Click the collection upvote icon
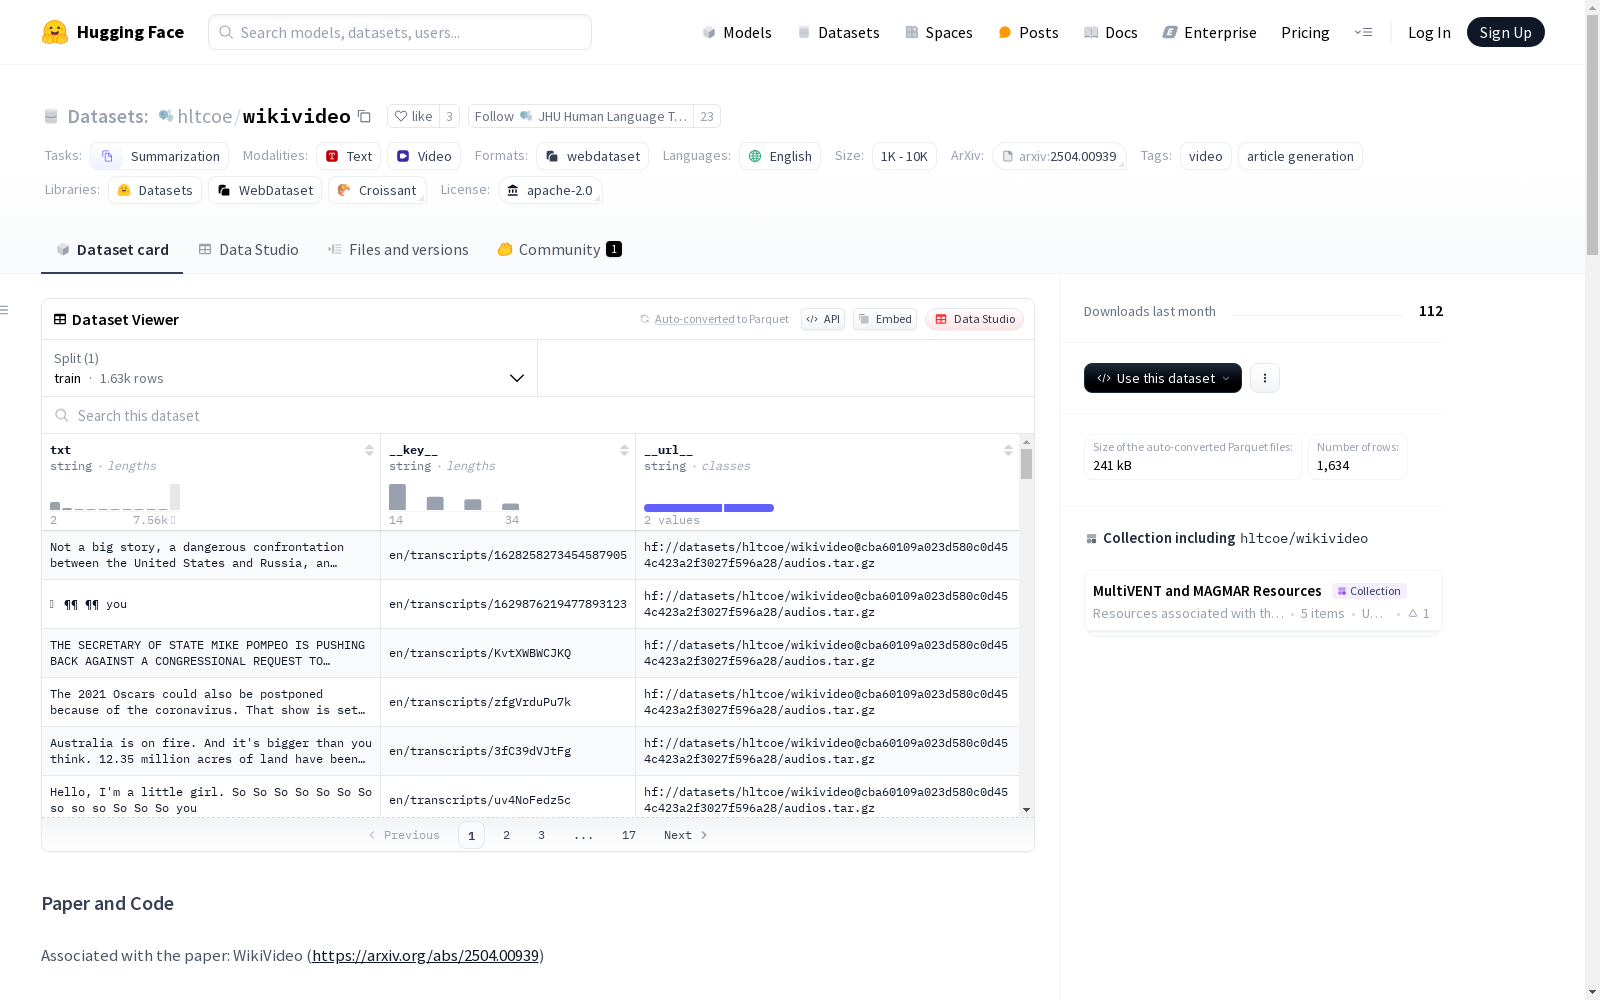 pos(1413,613)
